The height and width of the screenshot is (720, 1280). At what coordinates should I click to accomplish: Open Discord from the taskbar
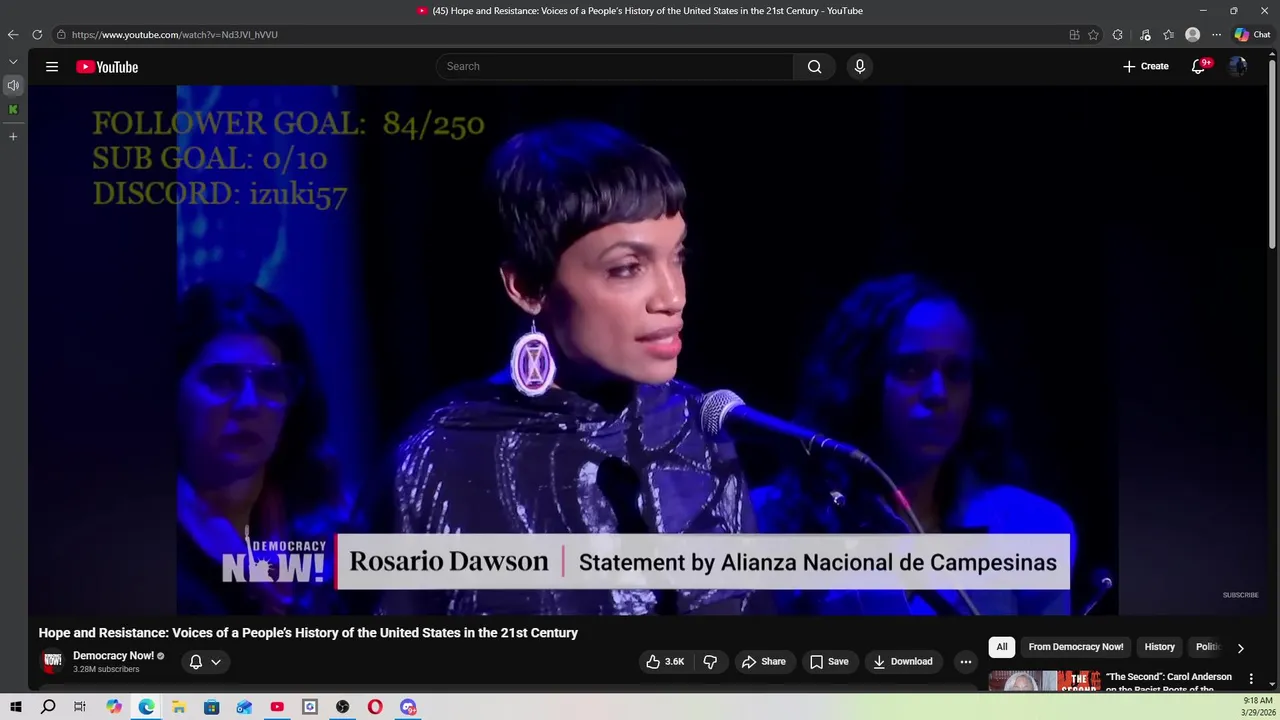point(408,707)
